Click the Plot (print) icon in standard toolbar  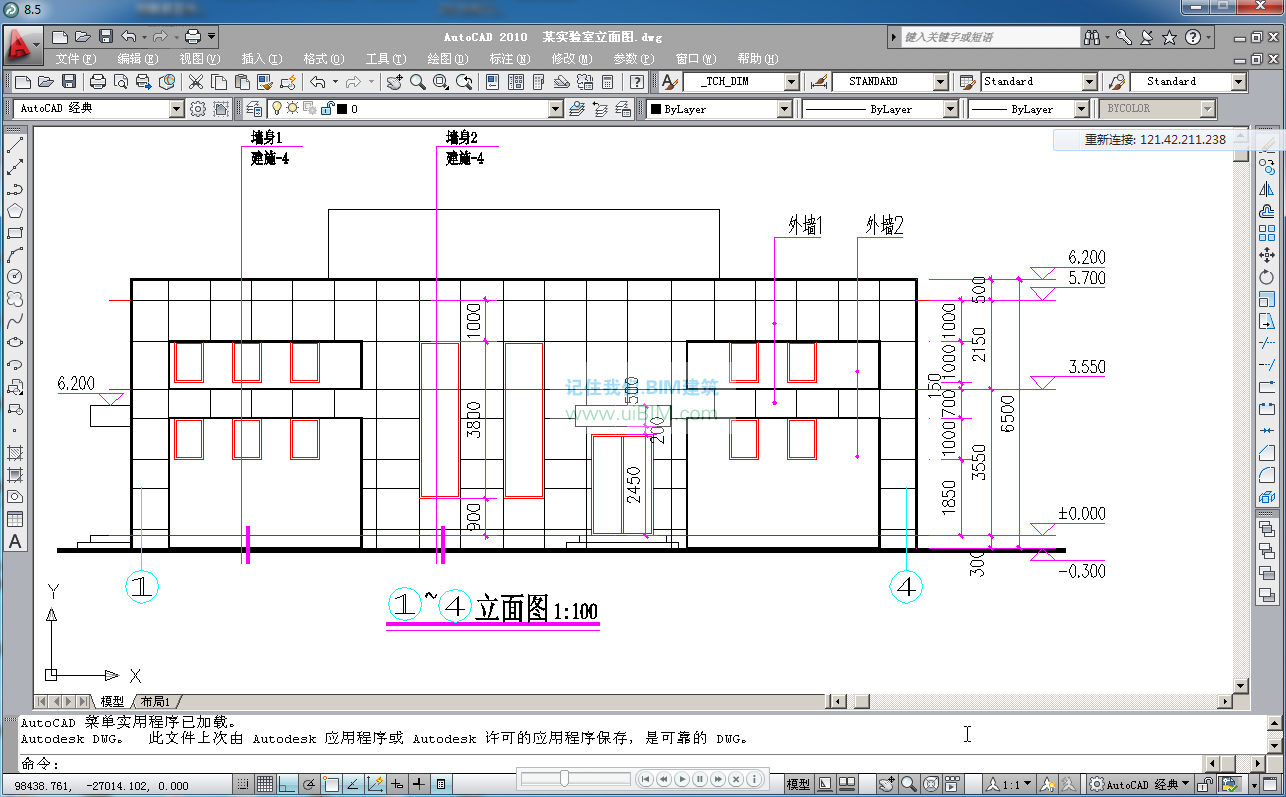coord(98,82)
